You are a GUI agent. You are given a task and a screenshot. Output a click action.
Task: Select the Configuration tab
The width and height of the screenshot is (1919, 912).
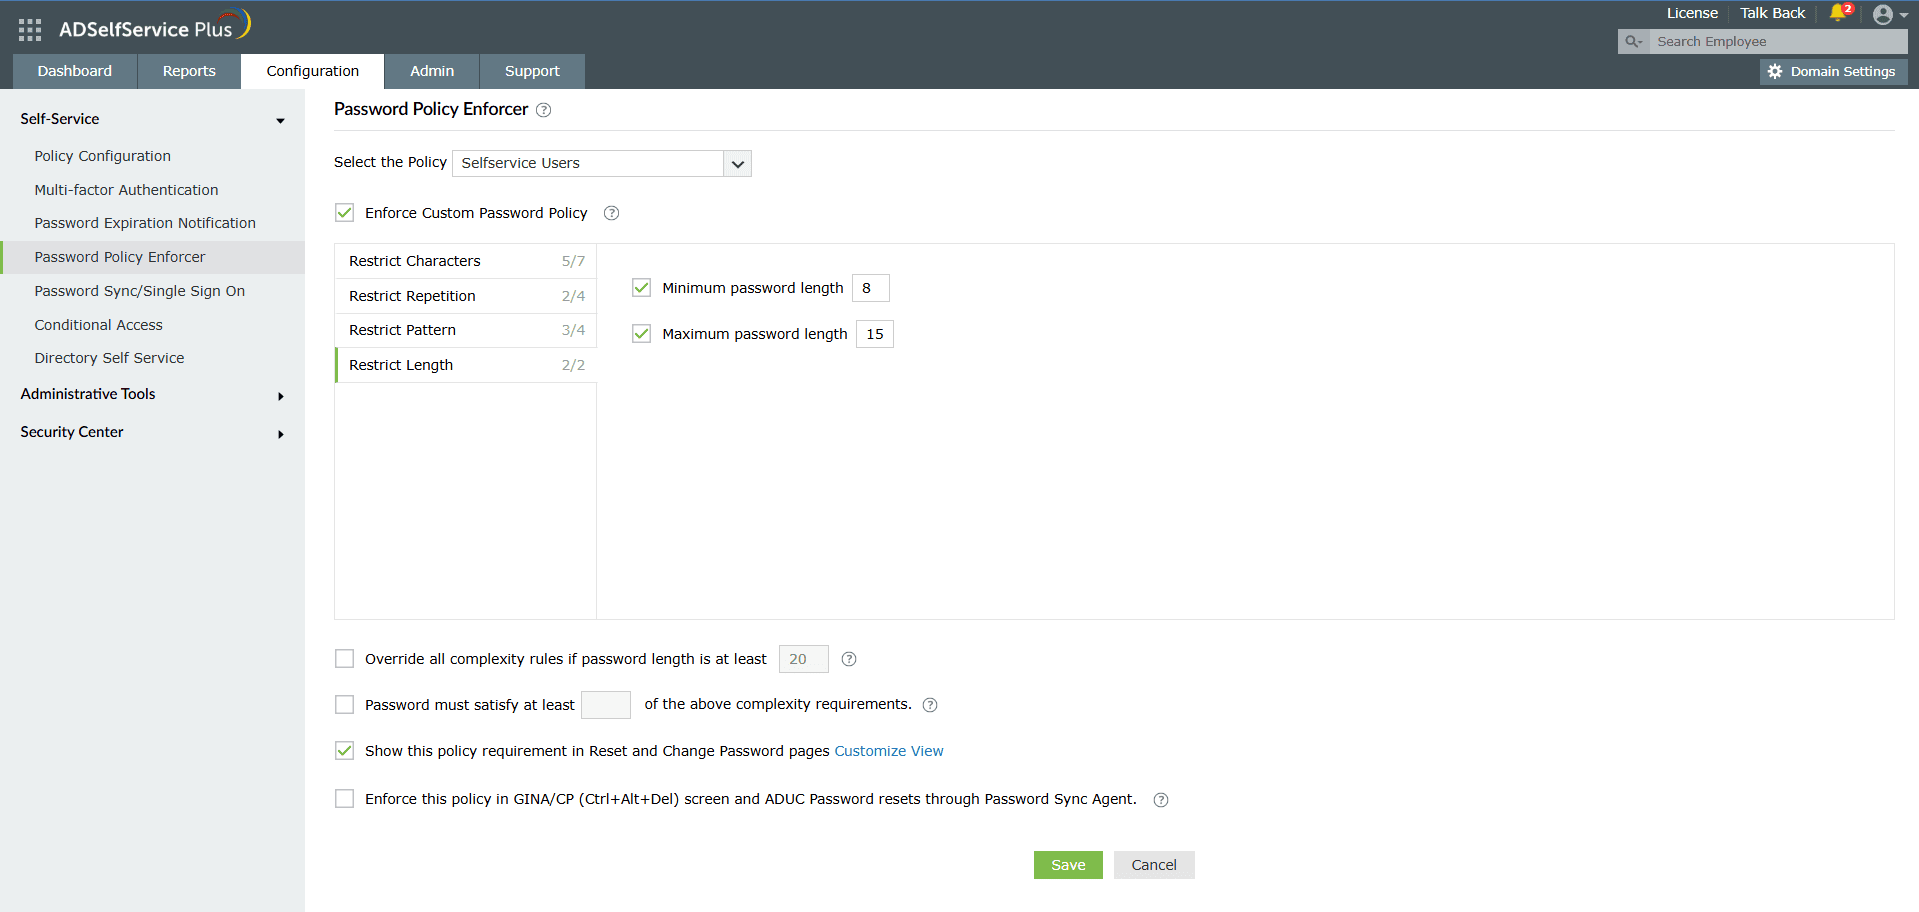click(x=313, y=71)
